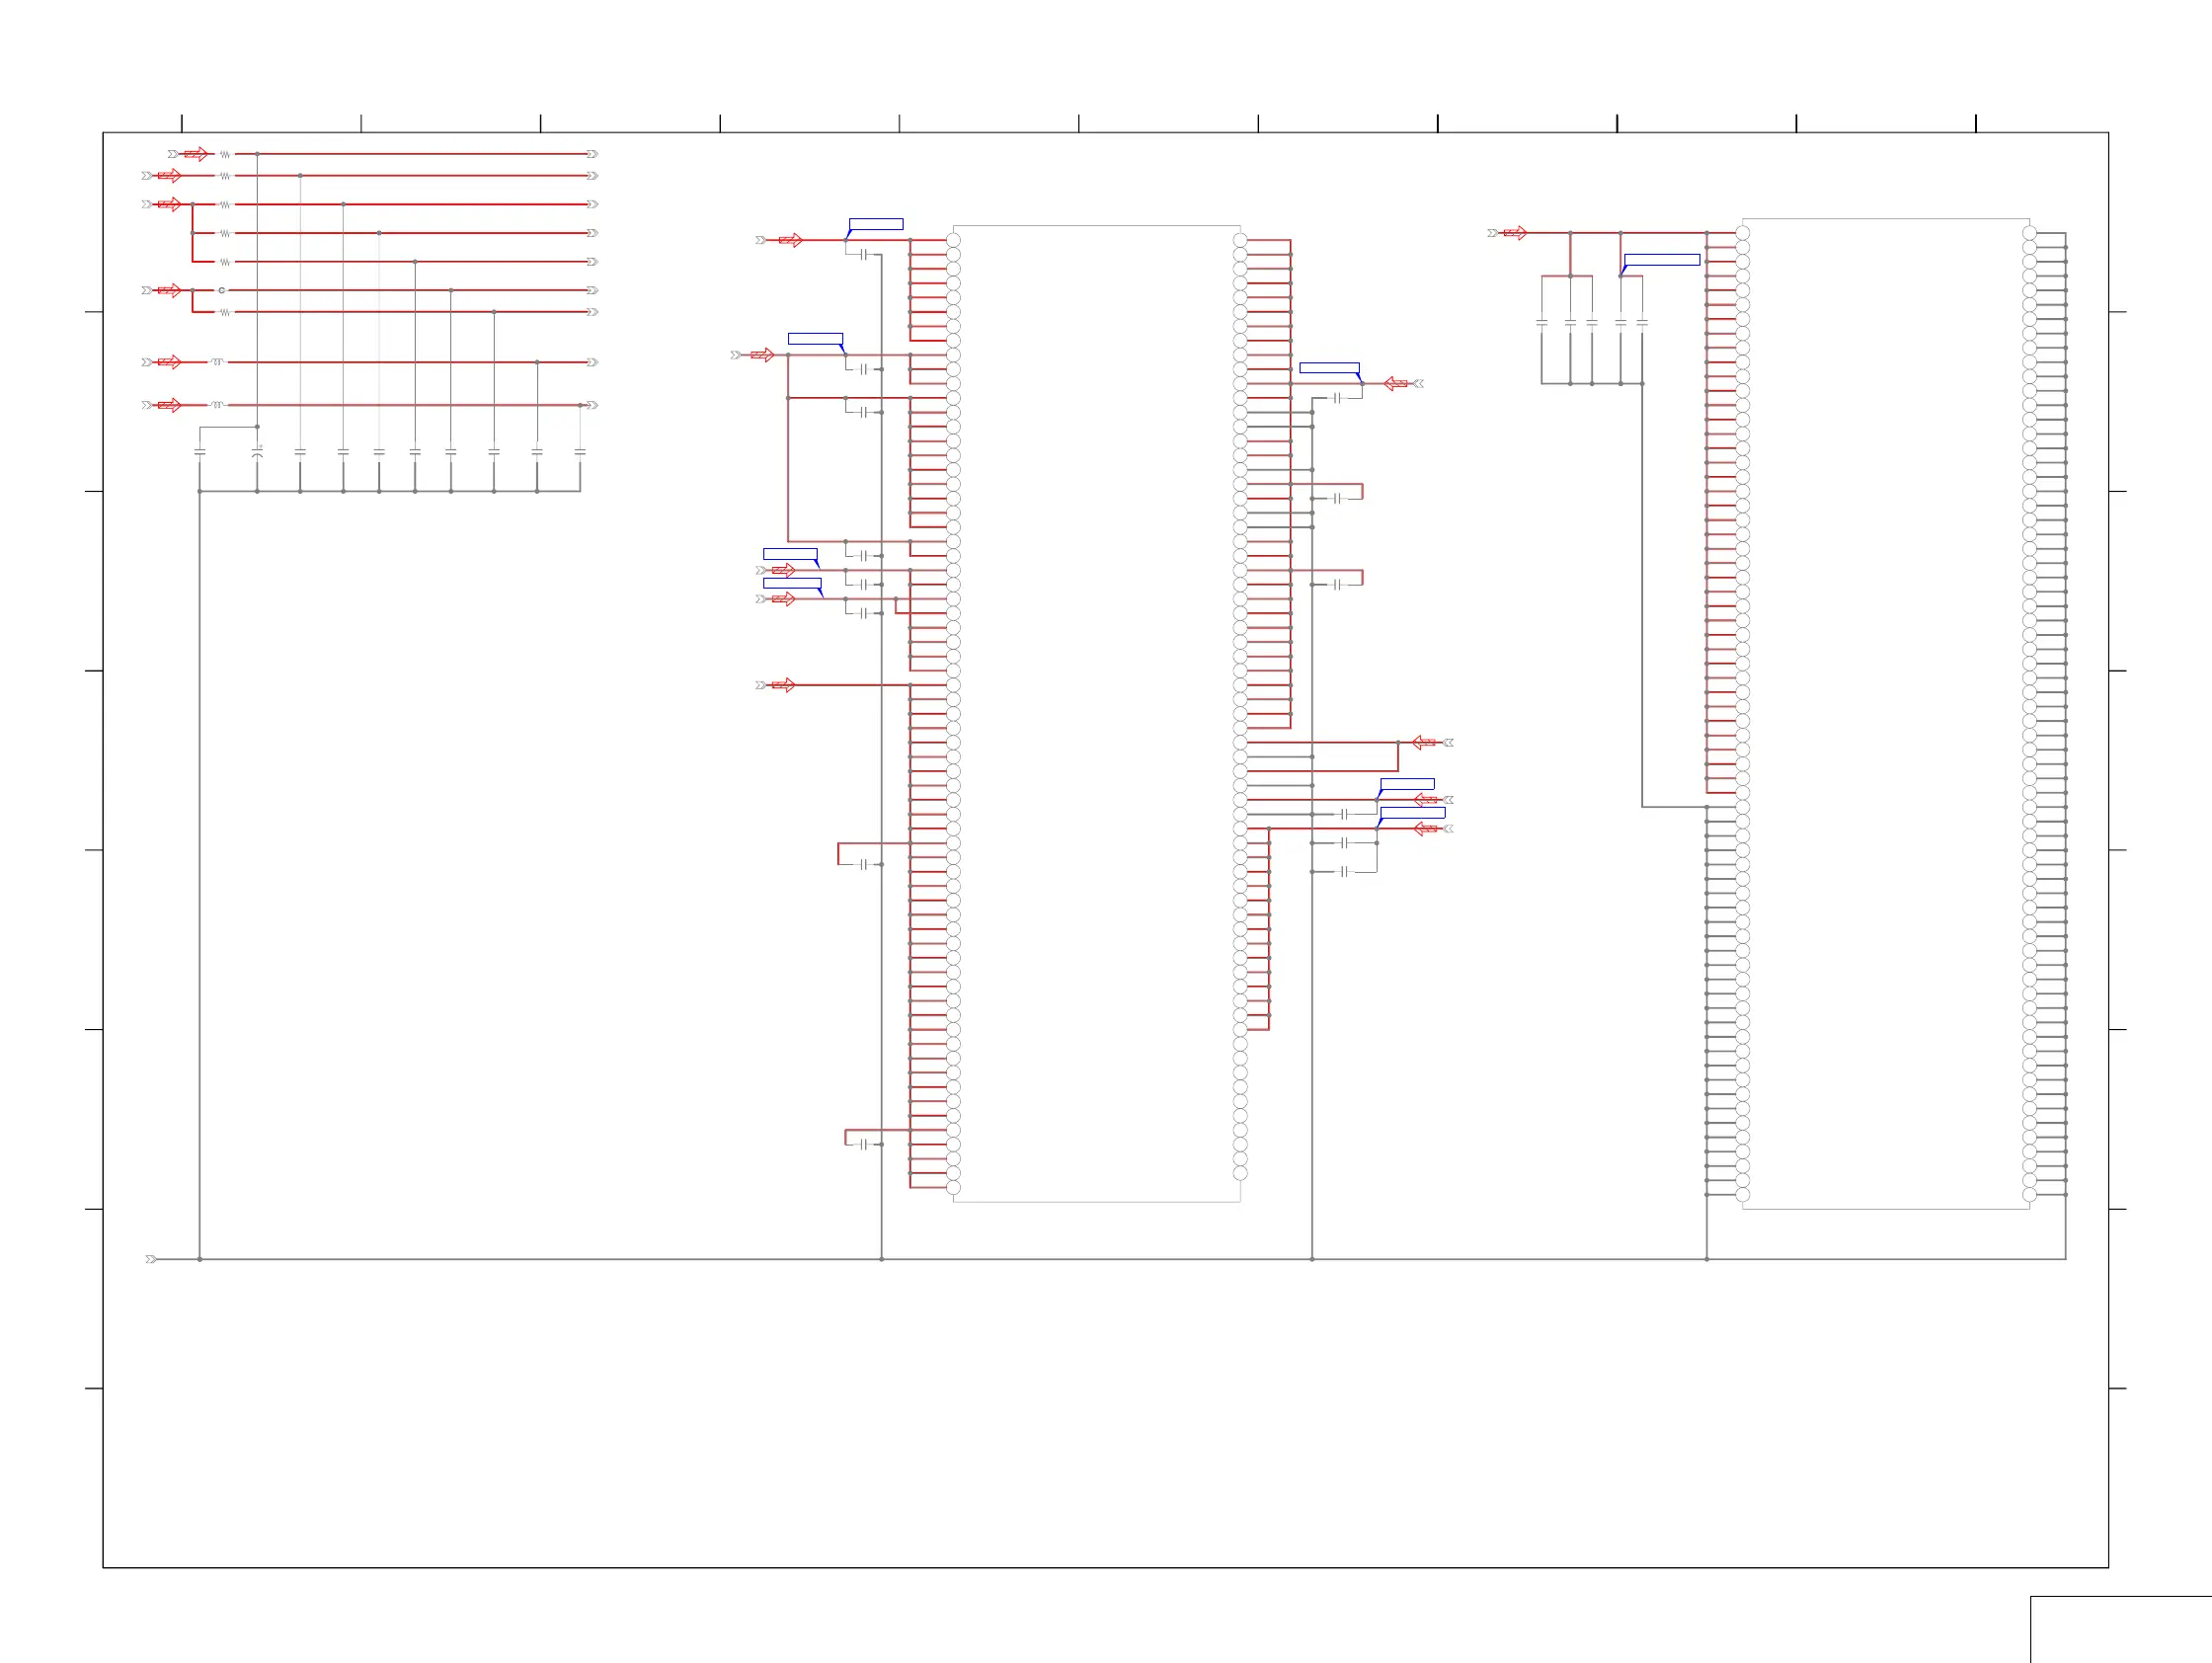
Task: Select the rightmost of five capacitors near right IC
Action: [x=1642, y=323]
